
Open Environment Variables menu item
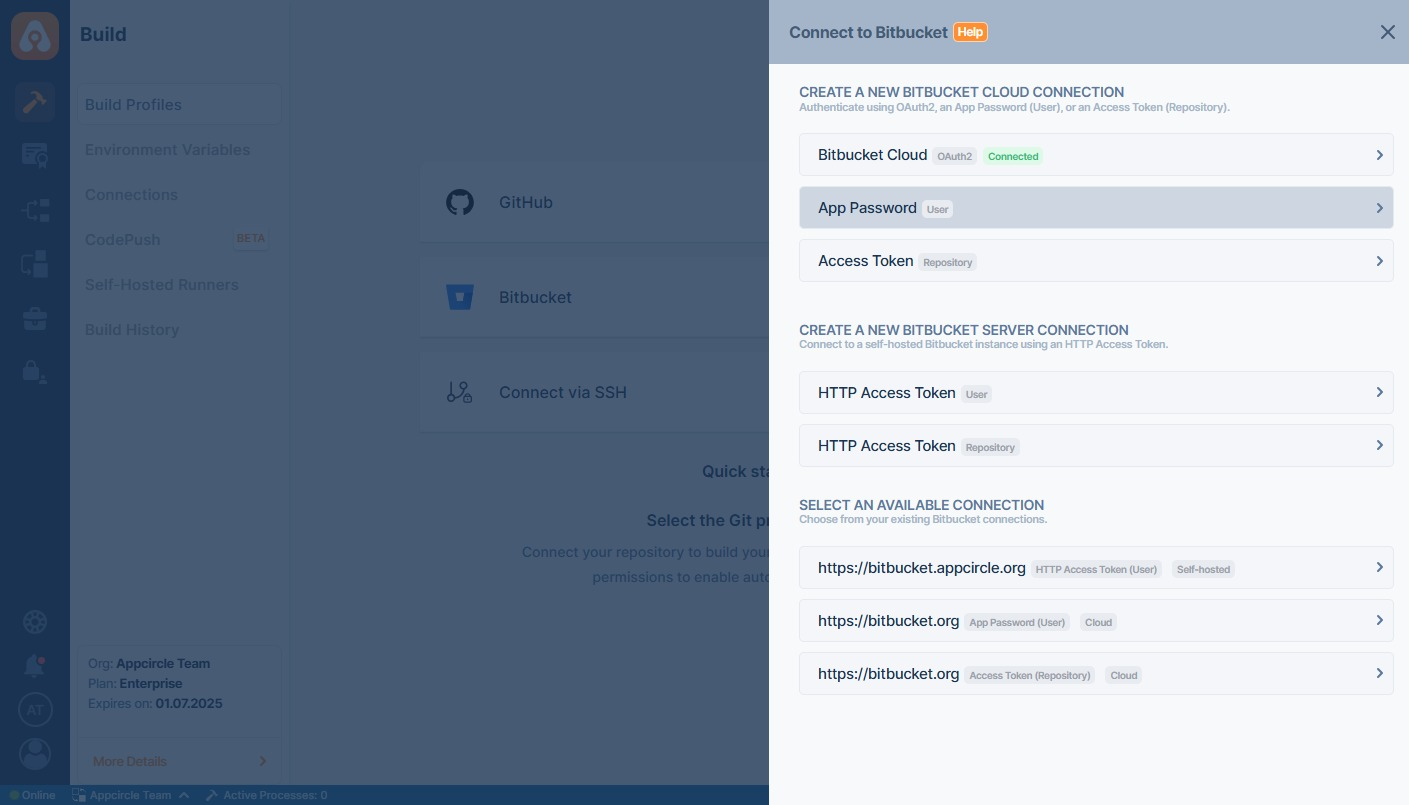[167, 150]
